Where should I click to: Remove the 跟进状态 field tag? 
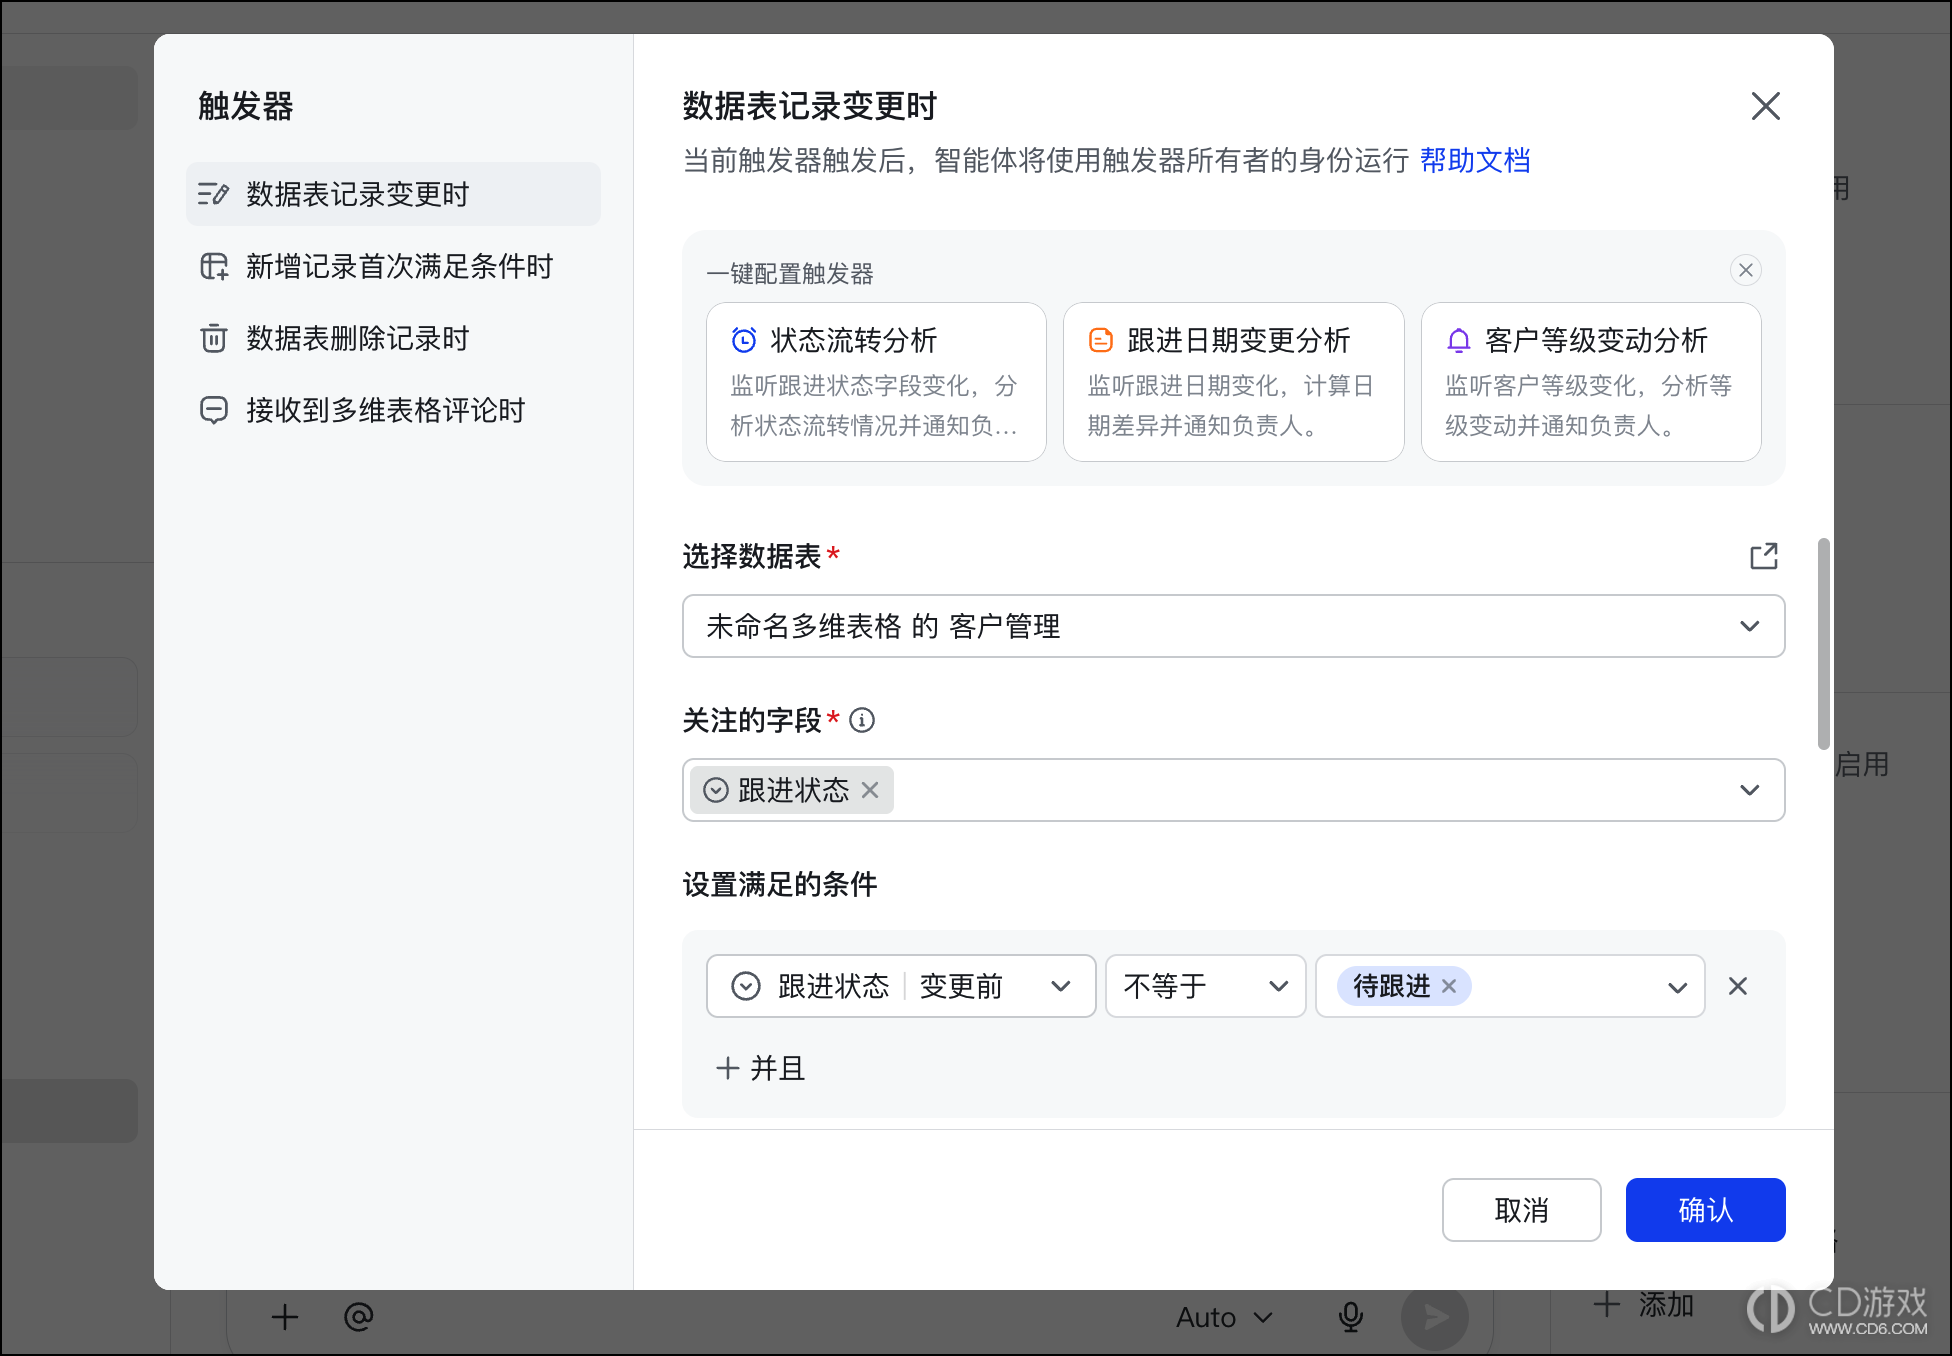coord(870,790)
